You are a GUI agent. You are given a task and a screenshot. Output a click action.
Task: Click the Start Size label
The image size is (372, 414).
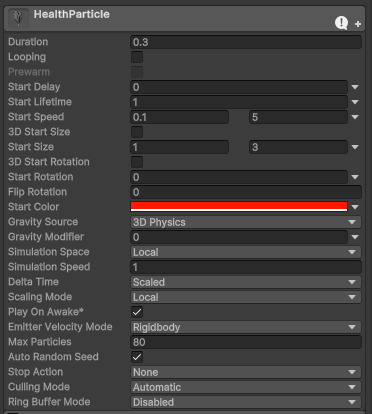[31, 147]
